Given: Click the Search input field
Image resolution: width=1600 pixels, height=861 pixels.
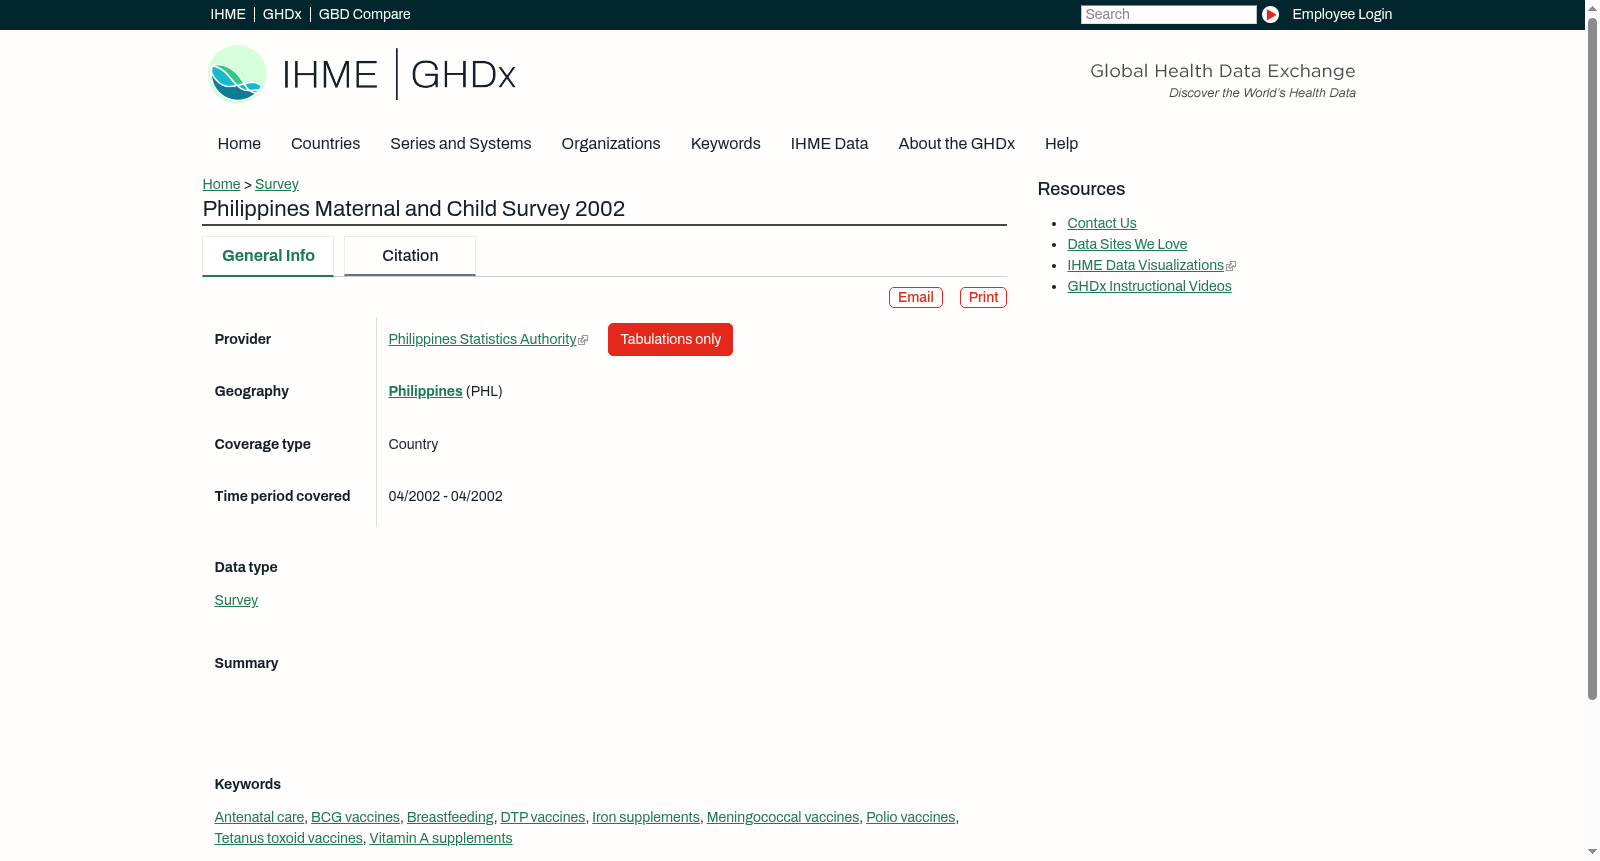Looking at the screenshot, I should pos(1168,14).
